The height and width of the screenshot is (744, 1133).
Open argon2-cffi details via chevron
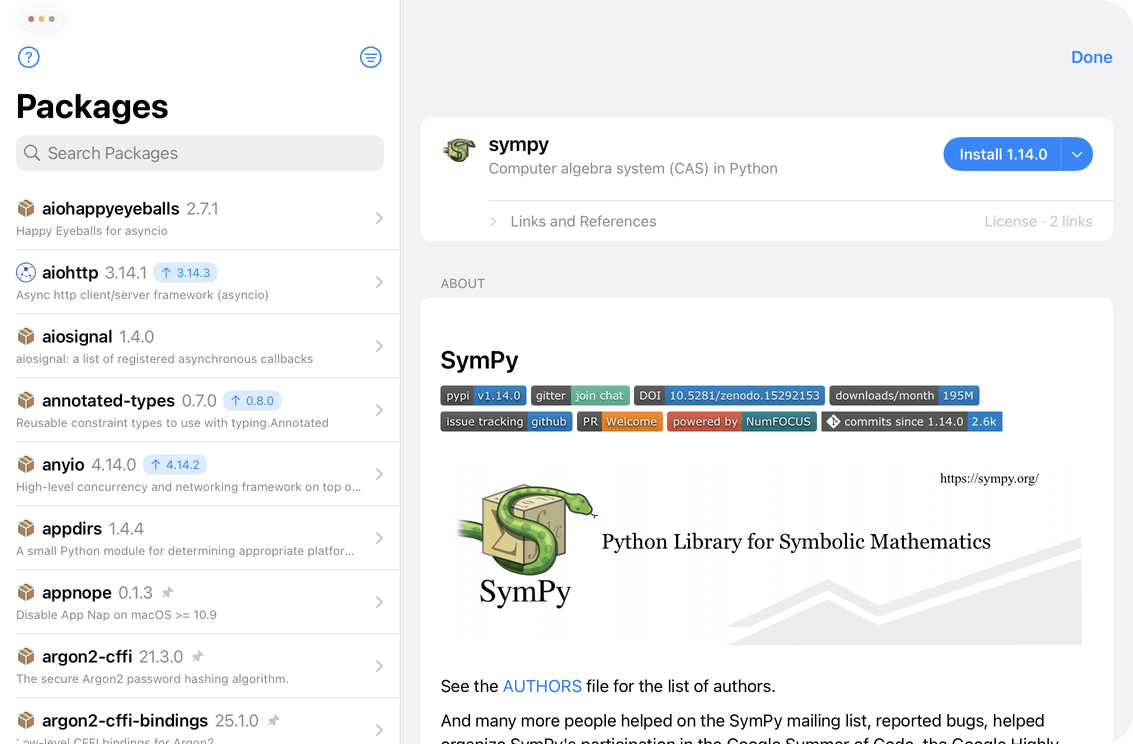point(379,666)
